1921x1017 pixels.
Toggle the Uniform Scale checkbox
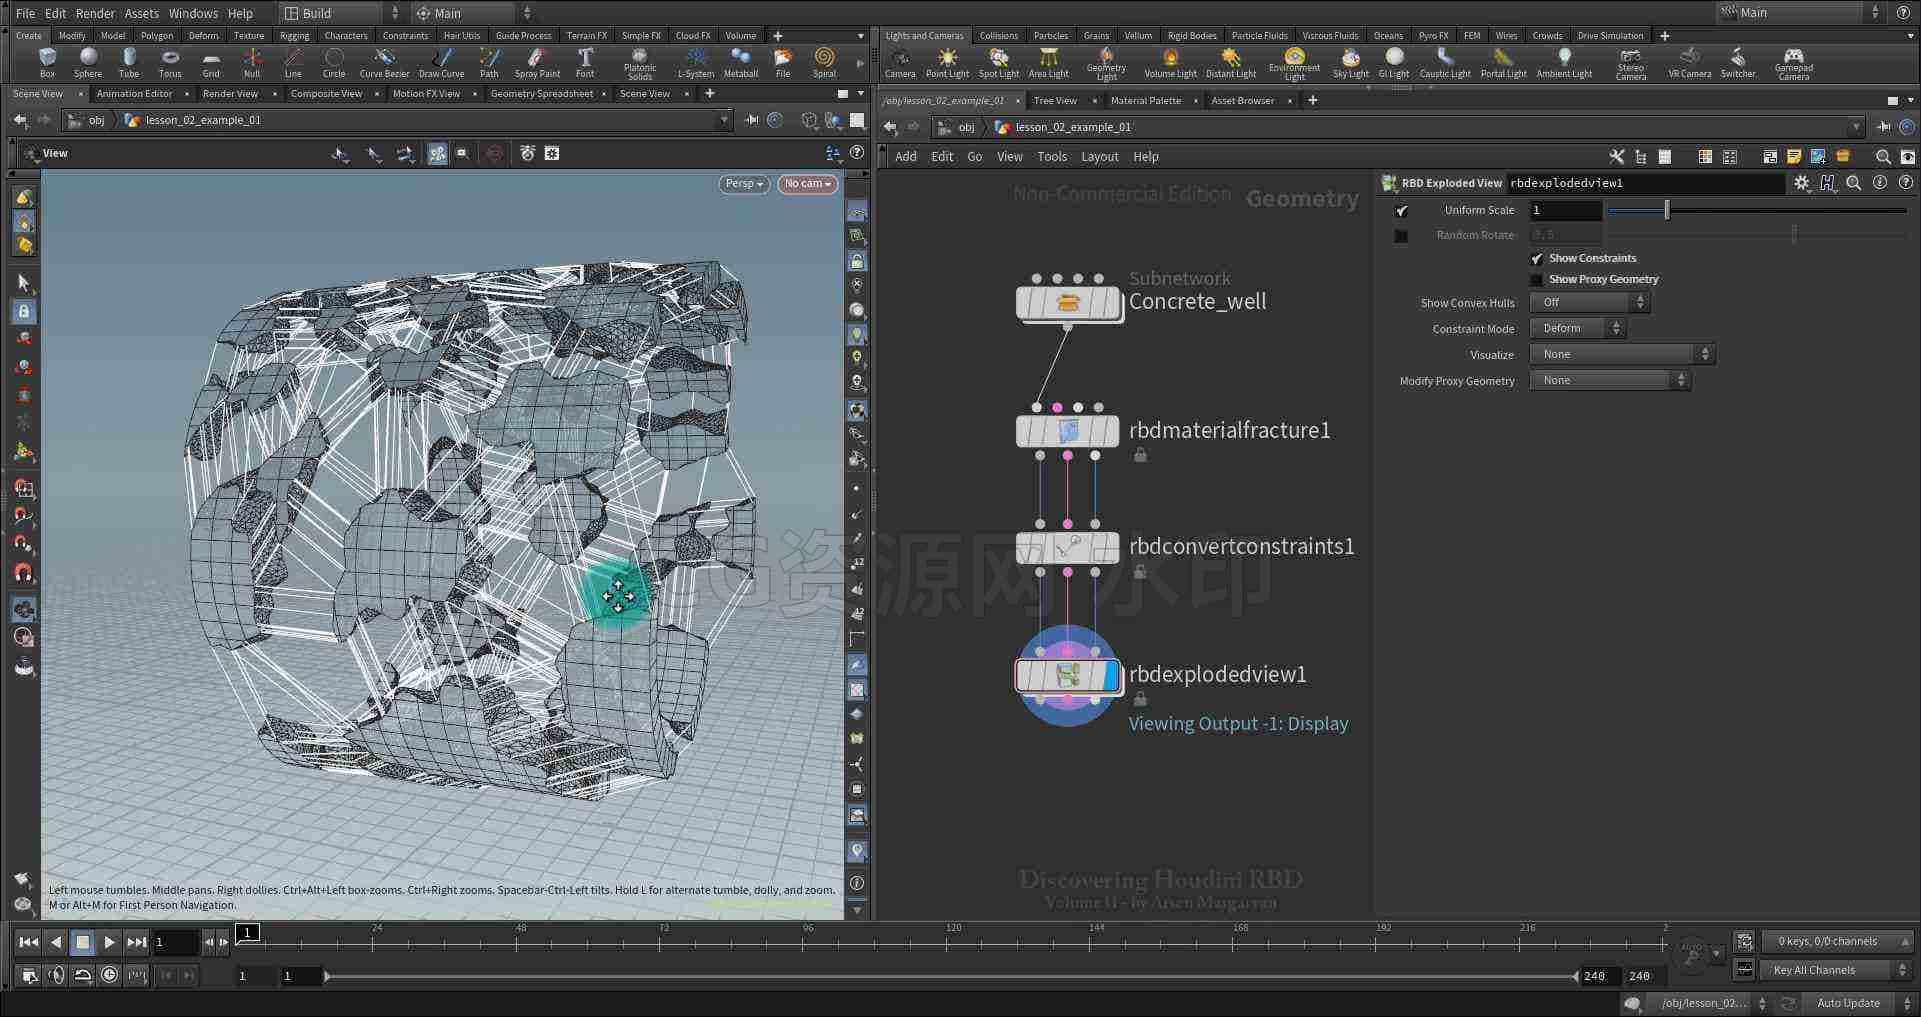point(1401,211)
